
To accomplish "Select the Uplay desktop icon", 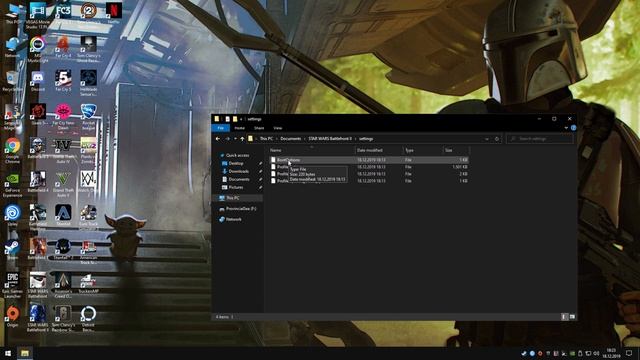I will click(12, 215).
